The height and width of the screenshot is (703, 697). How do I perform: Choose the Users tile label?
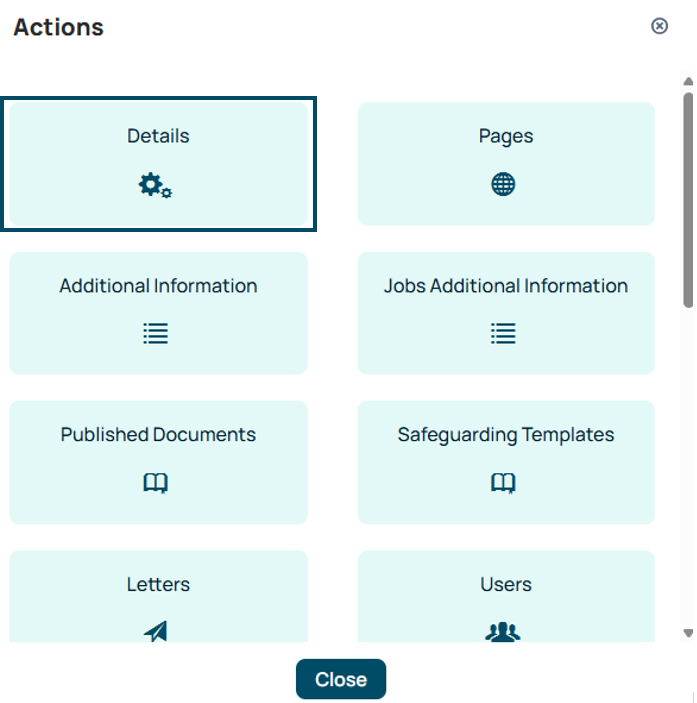[x=506, y=584]
